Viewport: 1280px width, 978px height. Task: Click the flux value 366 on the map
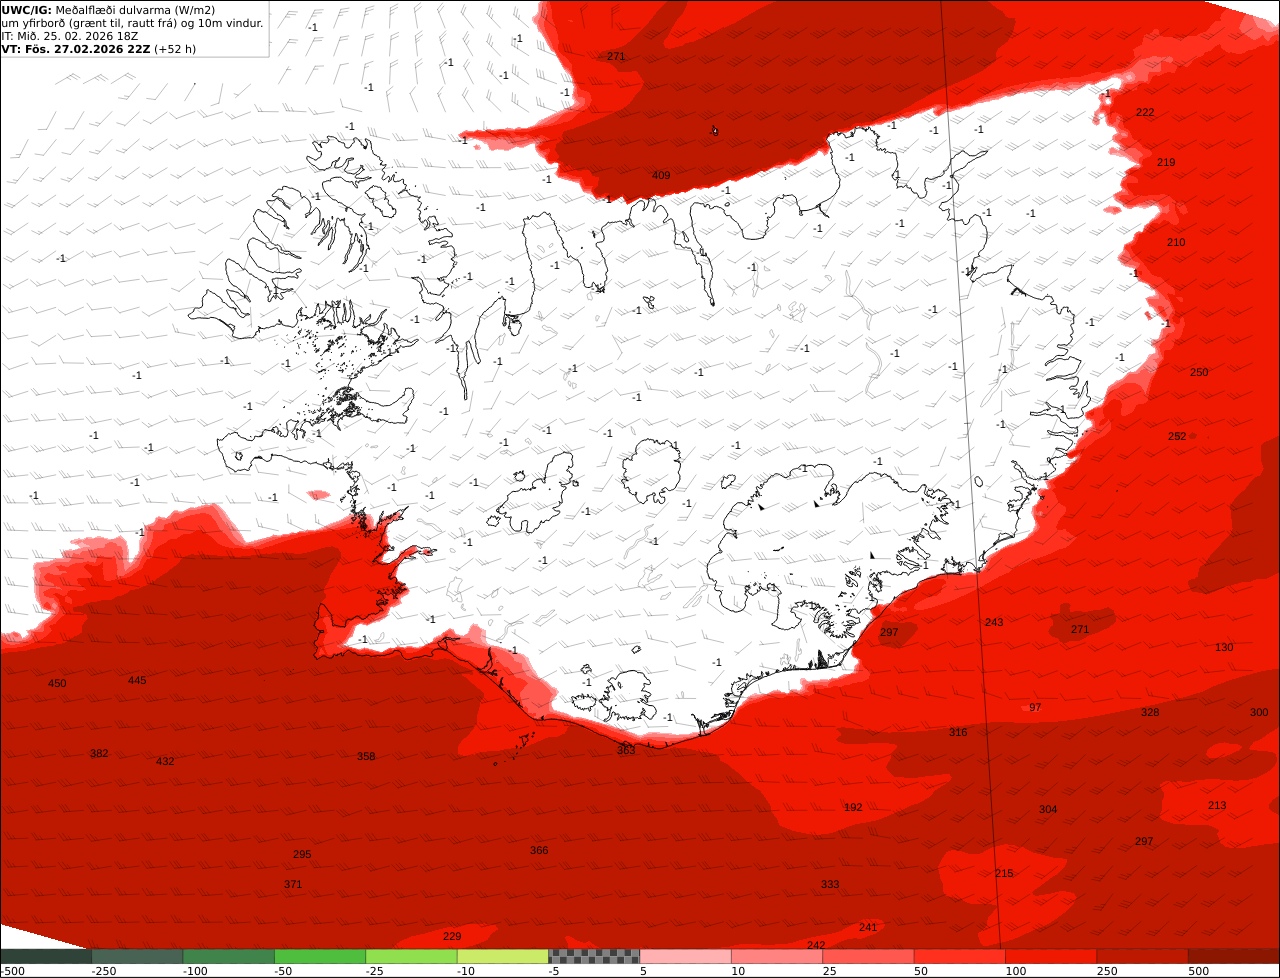click(539, 850)
